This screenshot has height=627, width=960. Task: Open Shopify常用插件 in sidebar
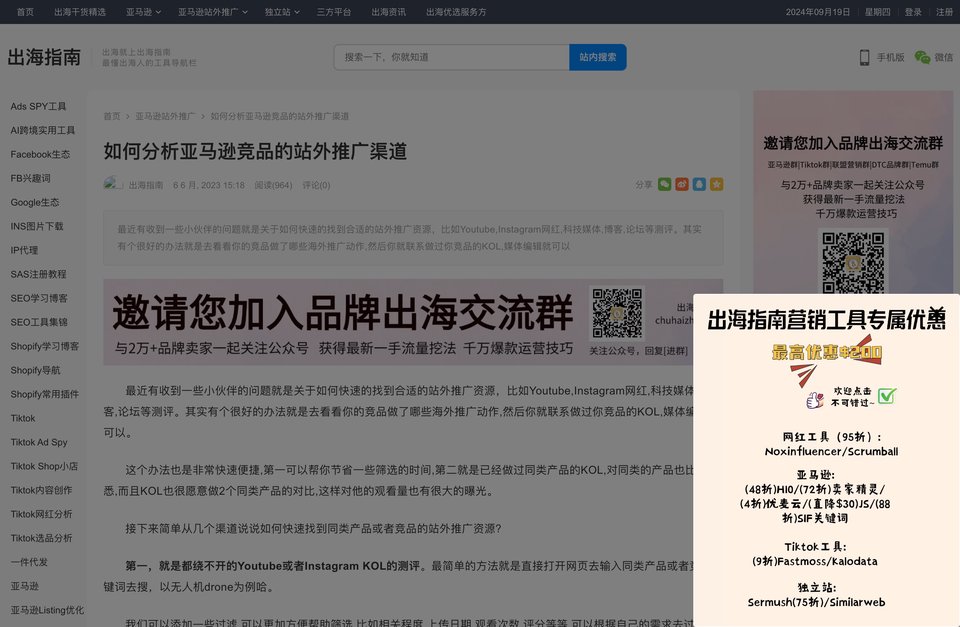pyautogui.click(x=45, y=394)
